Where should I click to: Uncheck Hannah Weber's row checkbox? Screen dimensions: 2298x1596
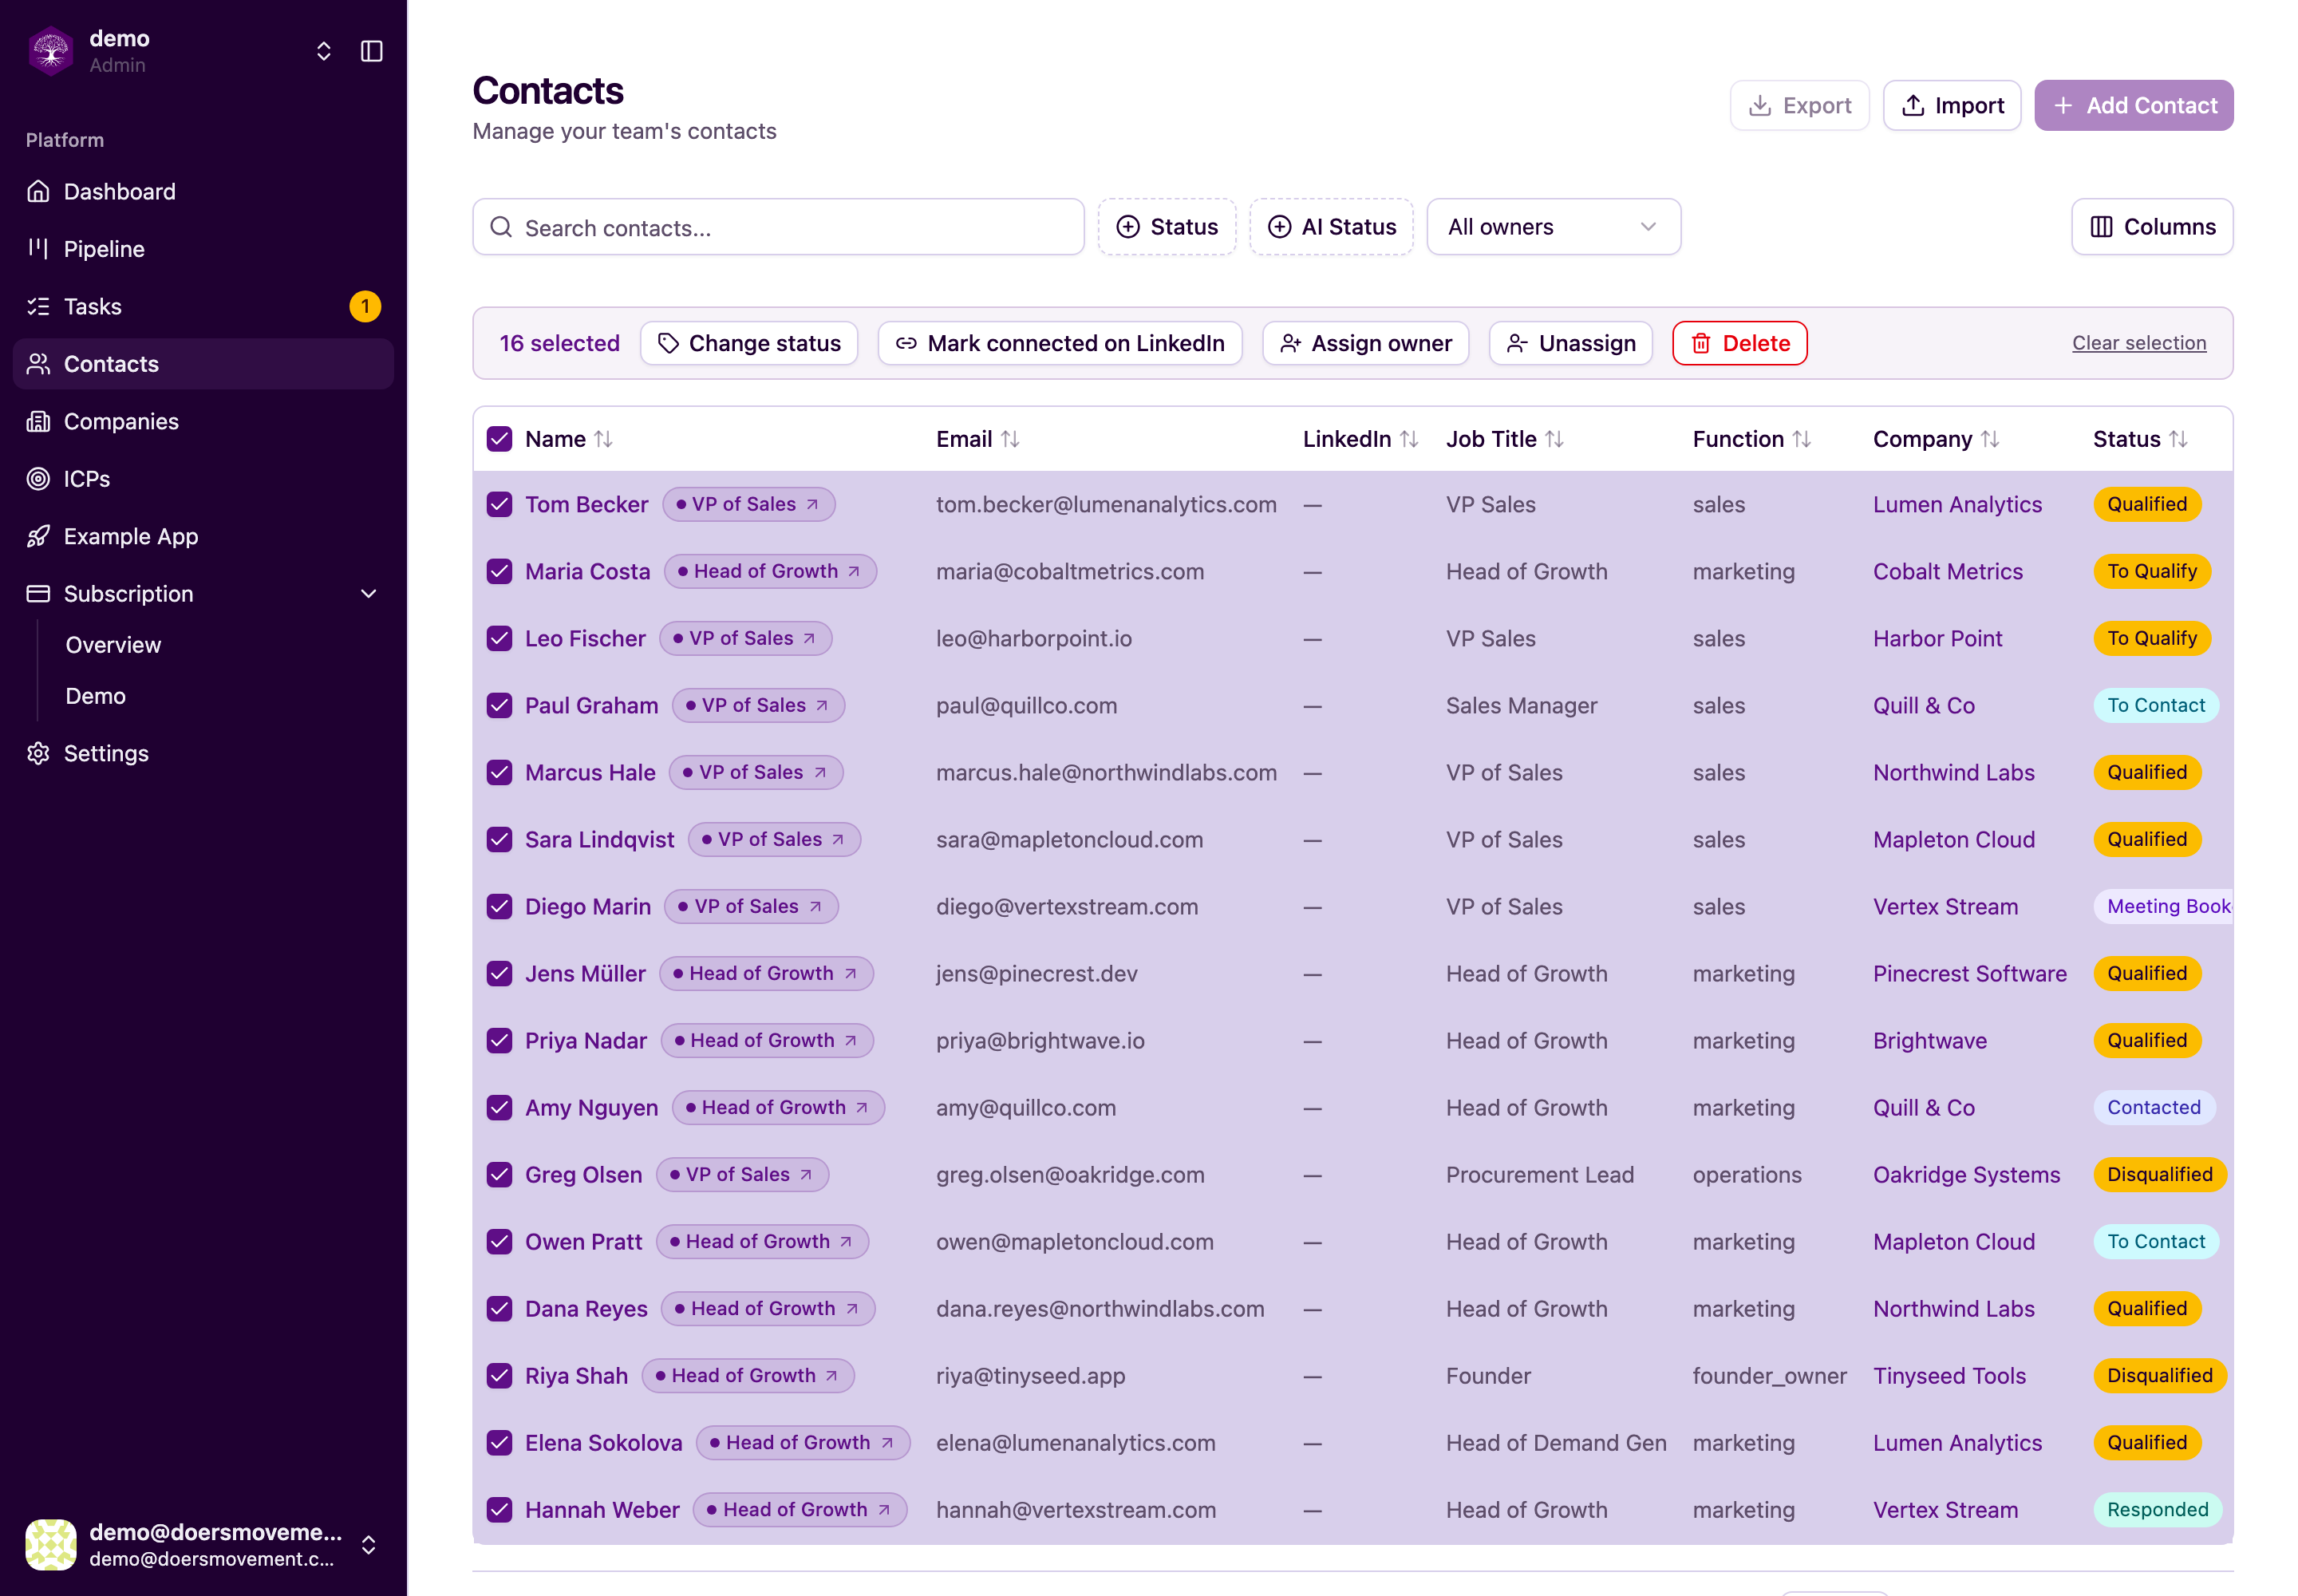point(499,1509)
